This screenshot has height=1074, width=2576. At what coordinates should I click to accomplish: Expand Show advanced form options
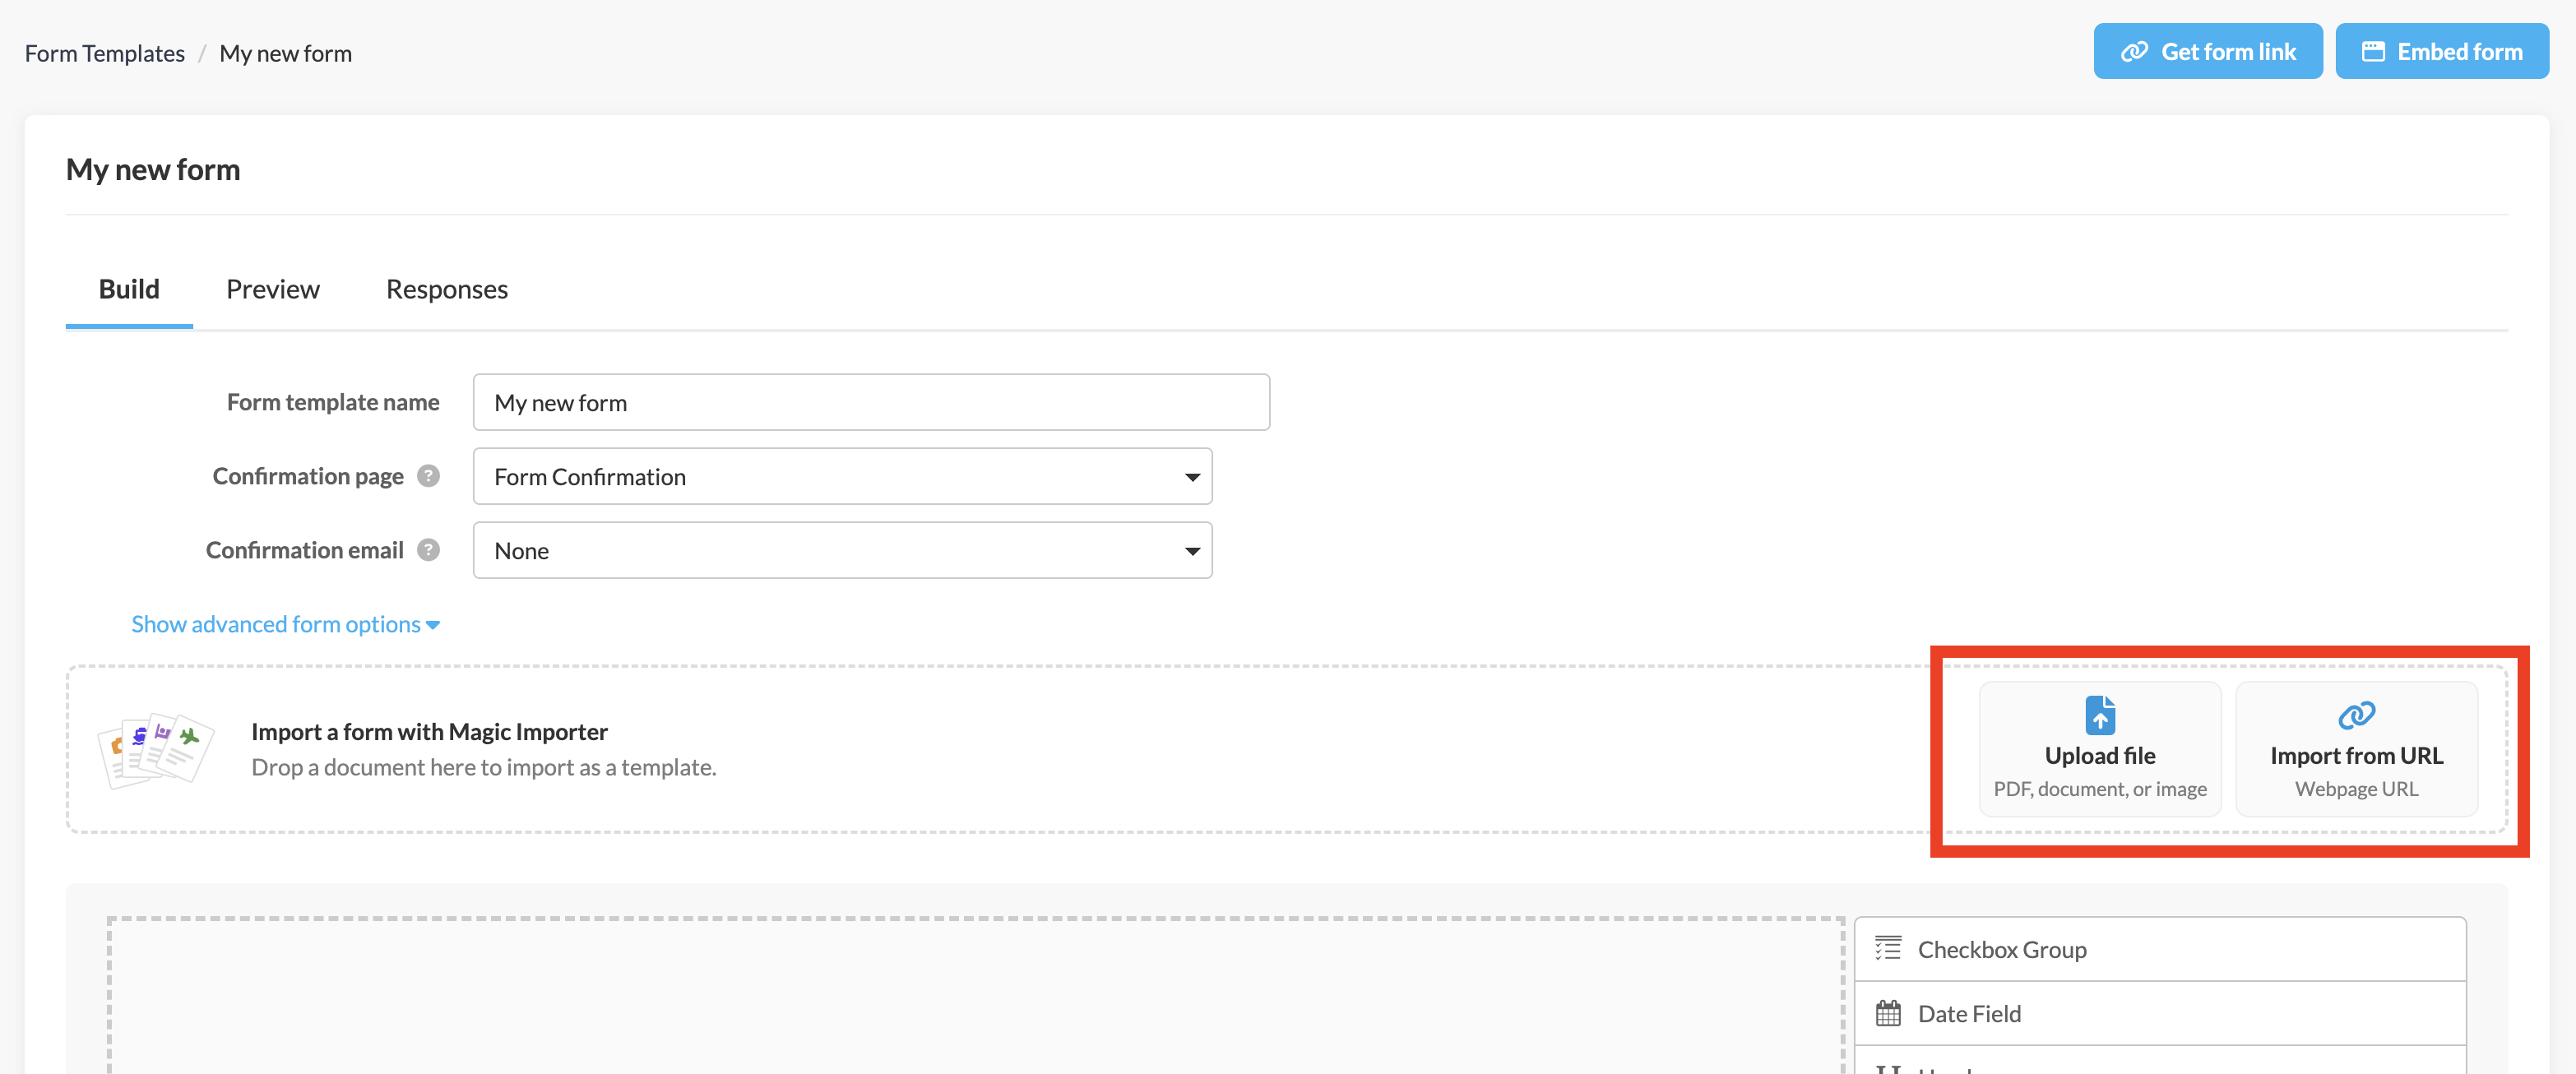pyautogui.click(x=285, y=624)
